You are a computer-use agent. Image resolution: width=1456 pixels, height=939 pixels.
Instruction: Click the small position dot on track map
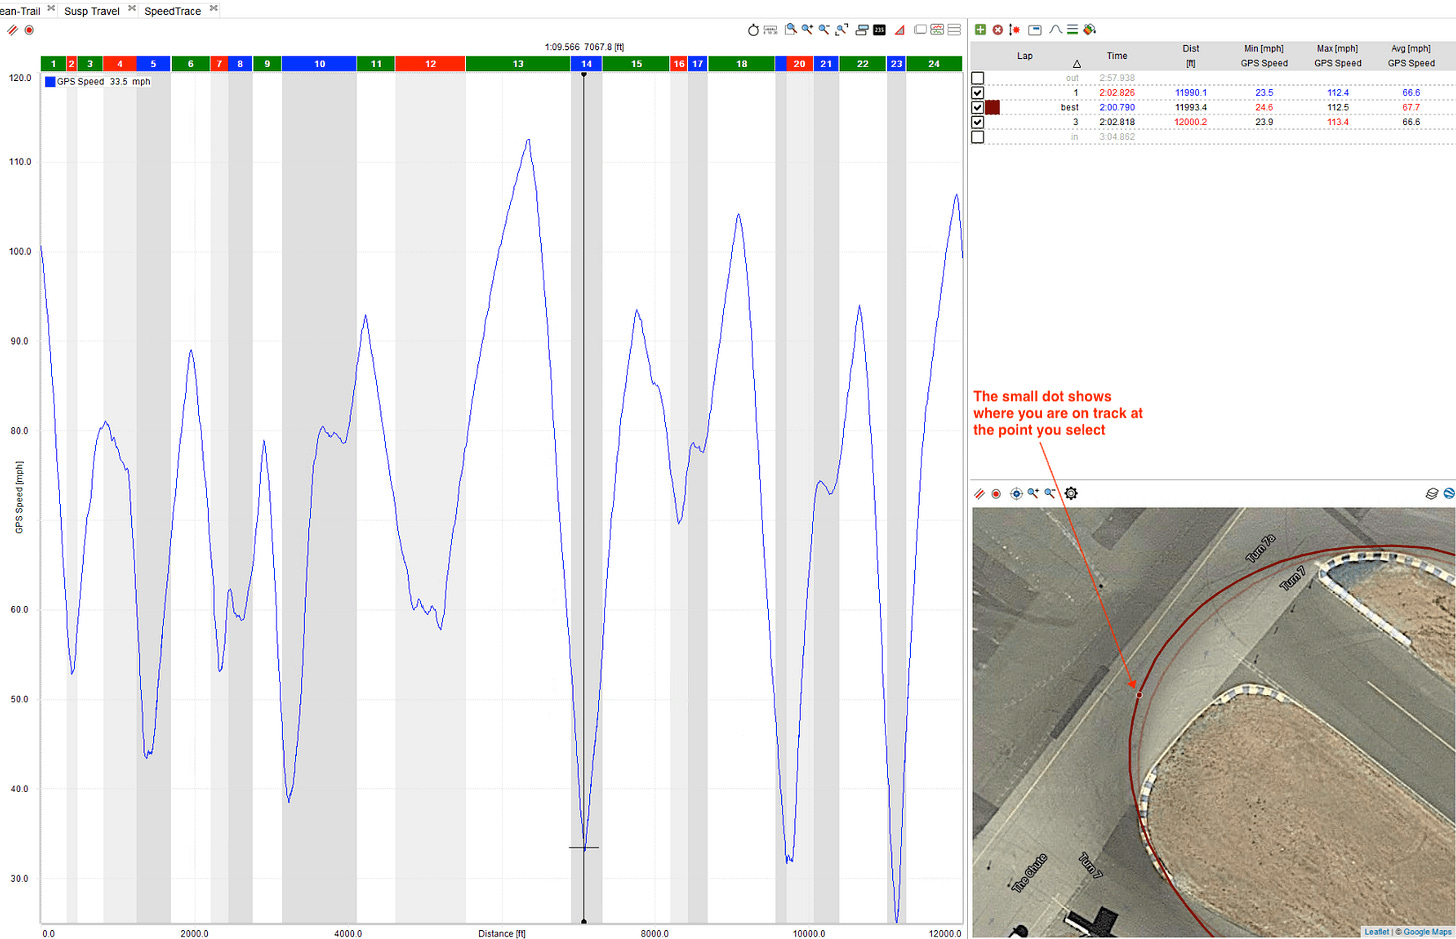[1139, 695]
